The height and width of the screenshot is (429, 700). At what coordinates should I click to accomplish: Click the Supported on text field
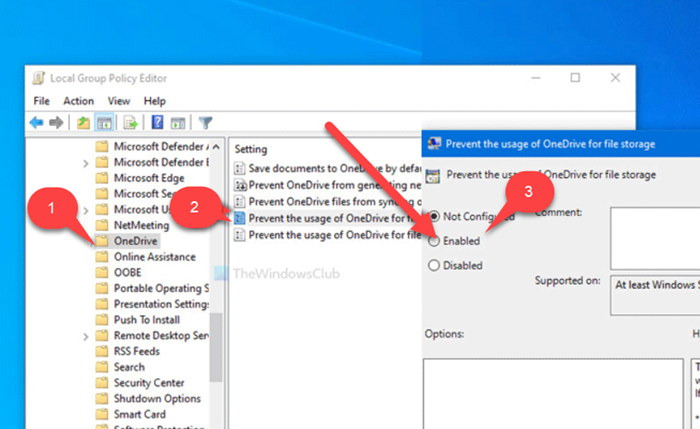(x=655, y=296)
